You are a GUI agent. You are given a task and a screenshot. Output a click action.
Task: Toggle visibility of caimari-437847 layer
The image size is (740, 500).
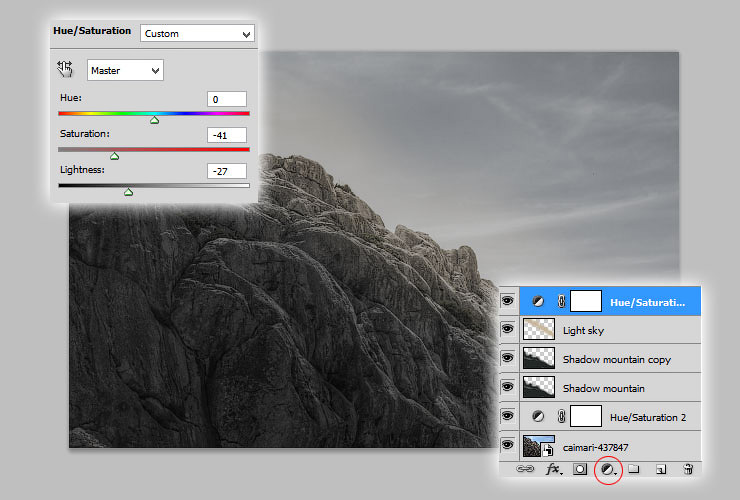tap(508, 445)
